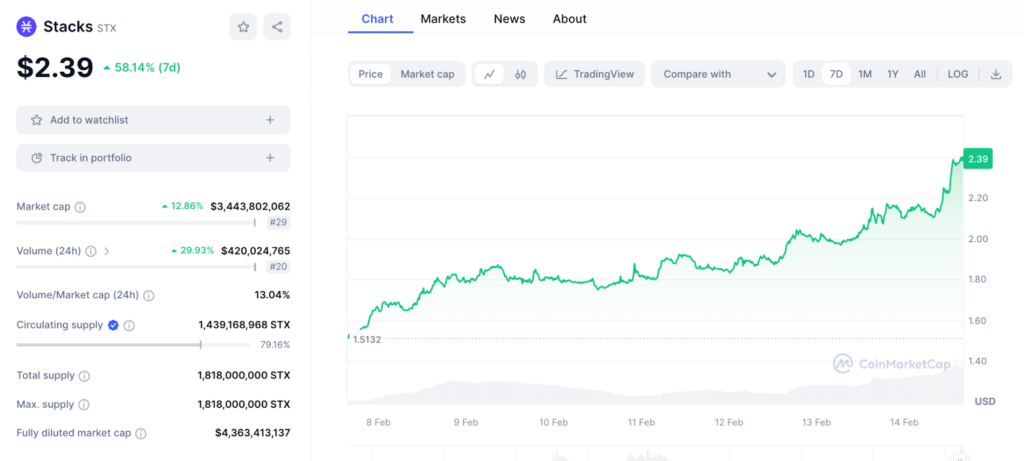Open TradingView chart button
1024x461 pixels.
point(594,74)
